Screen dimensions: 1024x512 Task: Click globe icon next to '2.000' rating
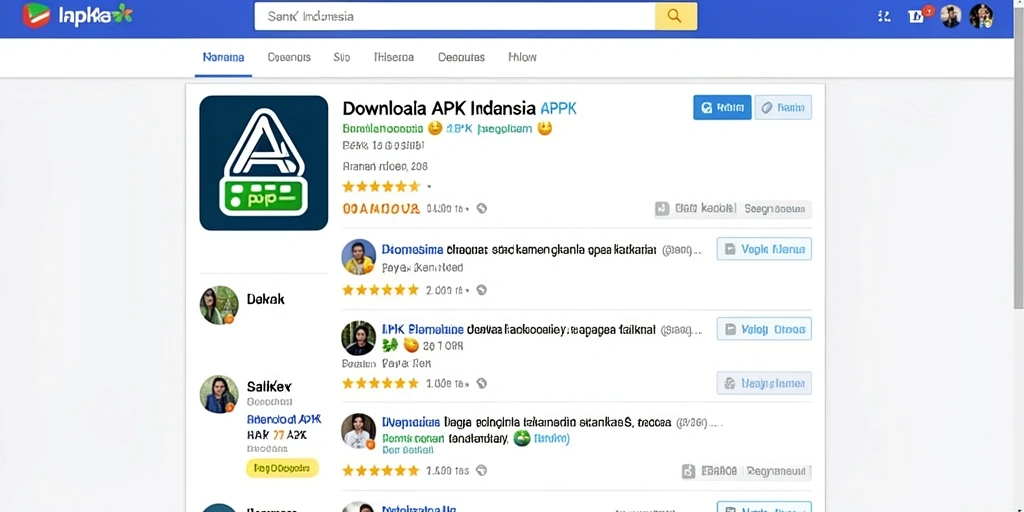click(x=481, y=290)
